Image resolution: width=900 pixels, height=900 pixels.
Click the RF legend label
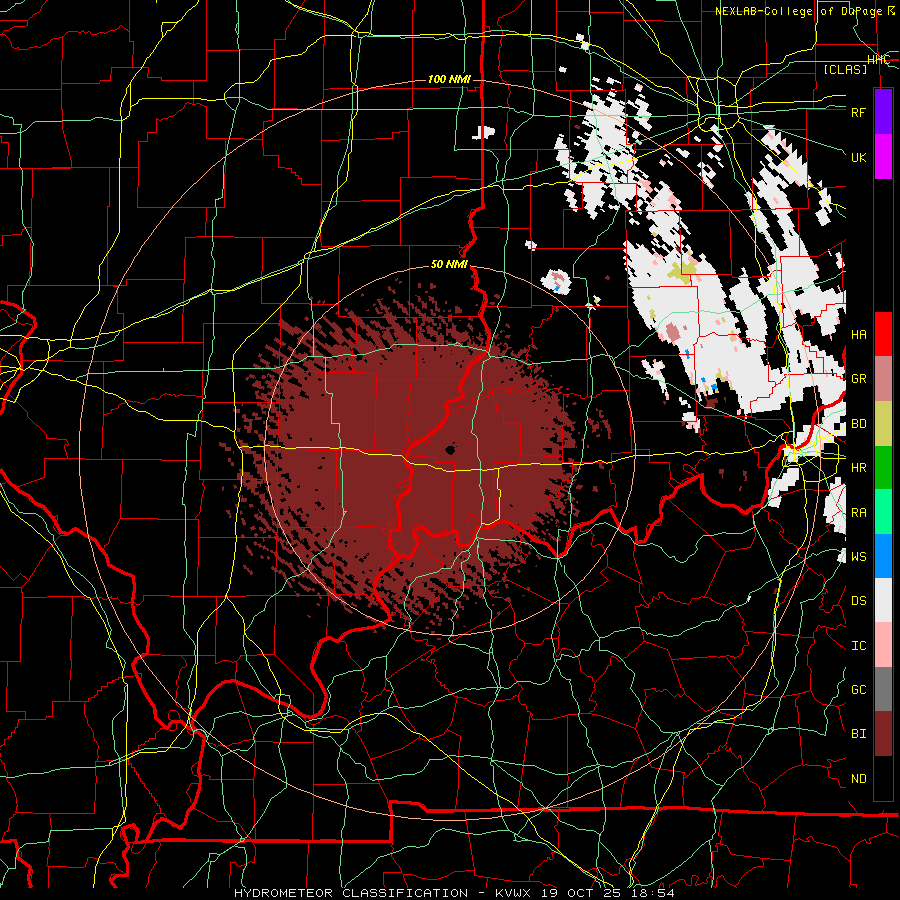(859, 112)
